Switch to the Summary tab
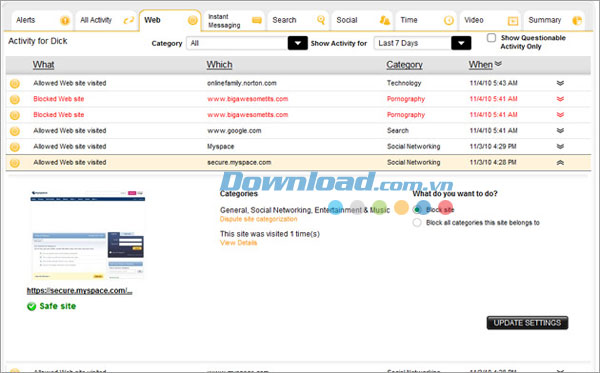600x373 pixels. pos(554,20)
